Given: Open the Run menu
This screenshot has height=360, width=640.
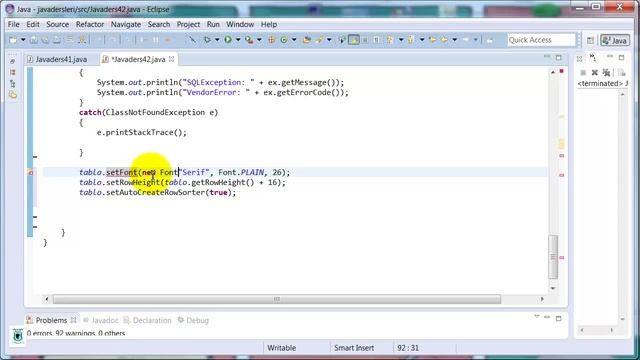Looking at the screenshot, I should pos(213,24).
